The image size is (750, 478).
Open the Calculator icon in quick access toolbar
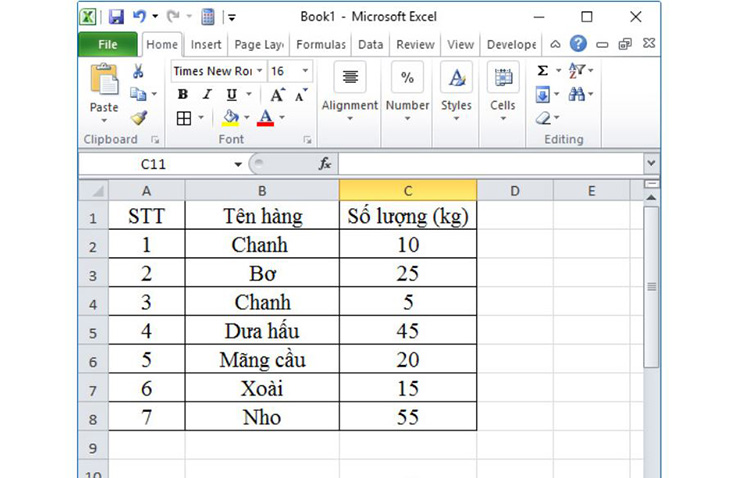coord(208,17)
